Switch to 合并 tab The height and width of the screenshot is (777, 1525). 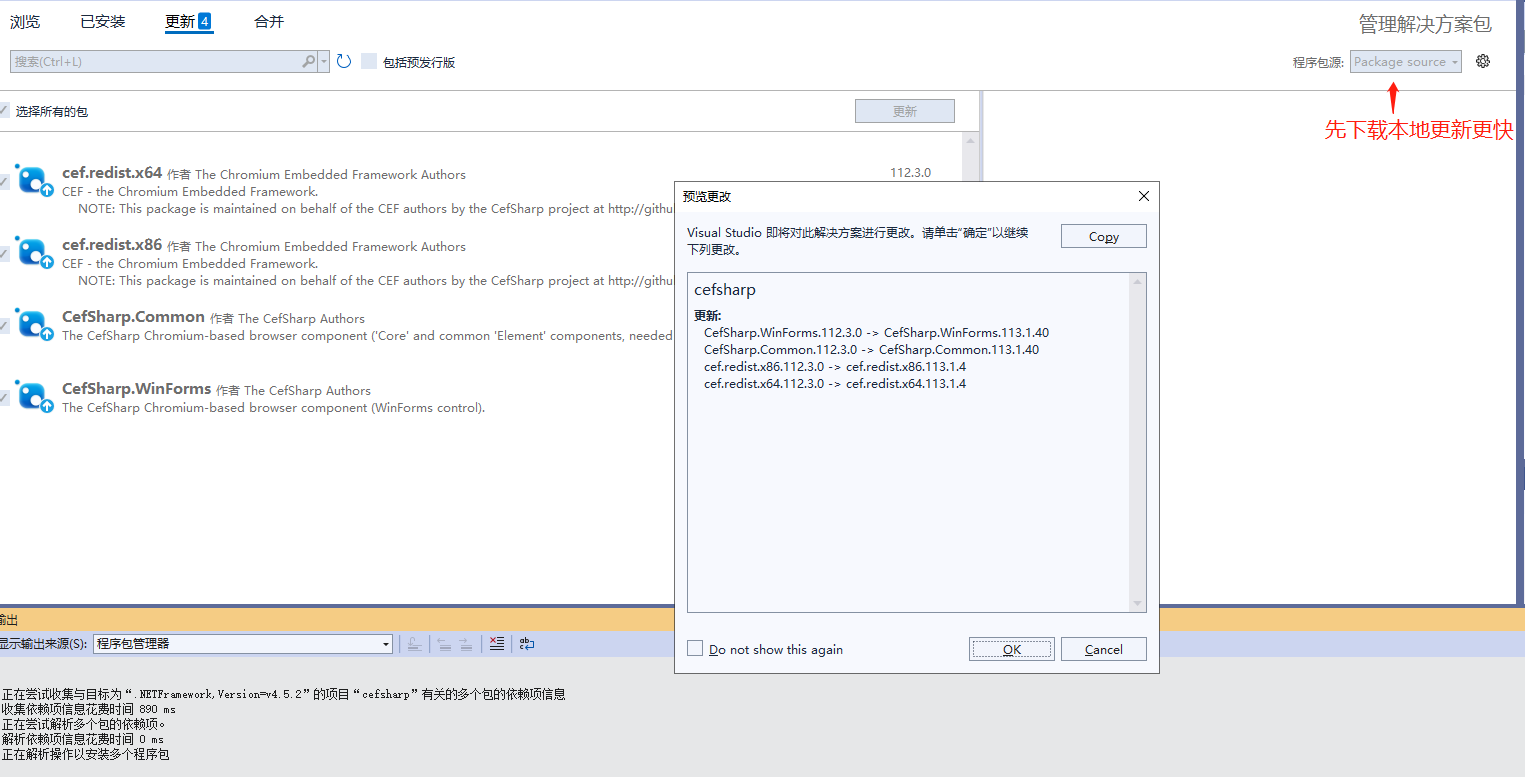[269, 21]
